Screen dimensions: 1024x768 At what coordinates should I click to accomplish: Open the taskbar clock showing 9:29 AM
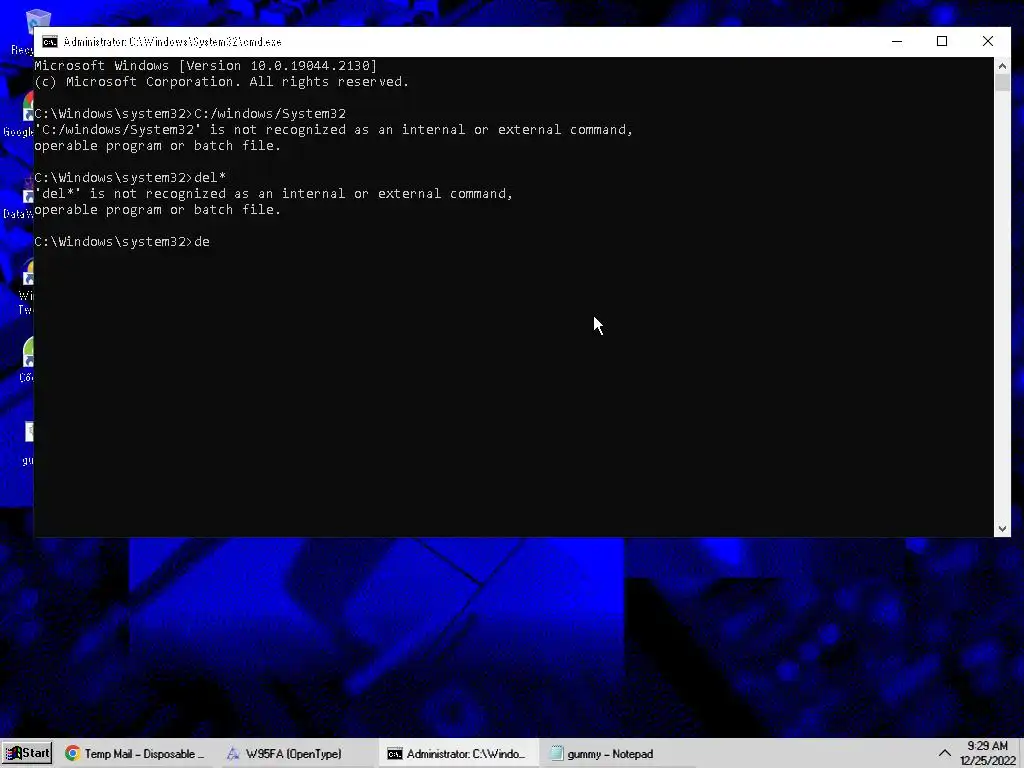click(987, 746)
